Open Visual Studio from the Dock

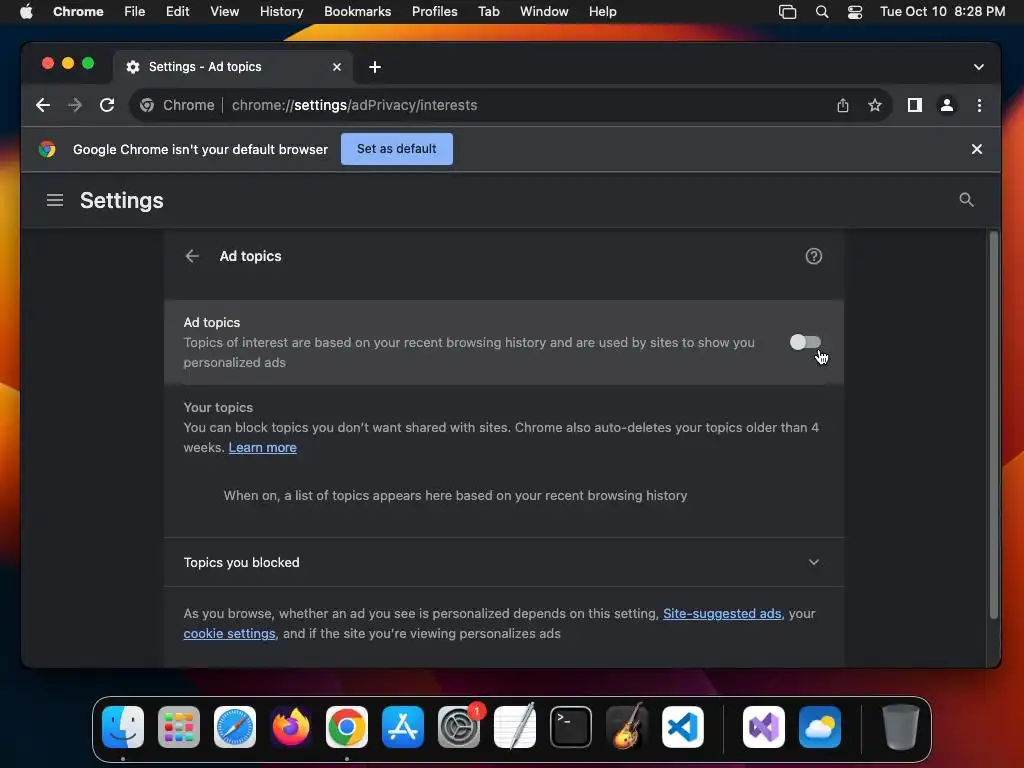point(763,727)
